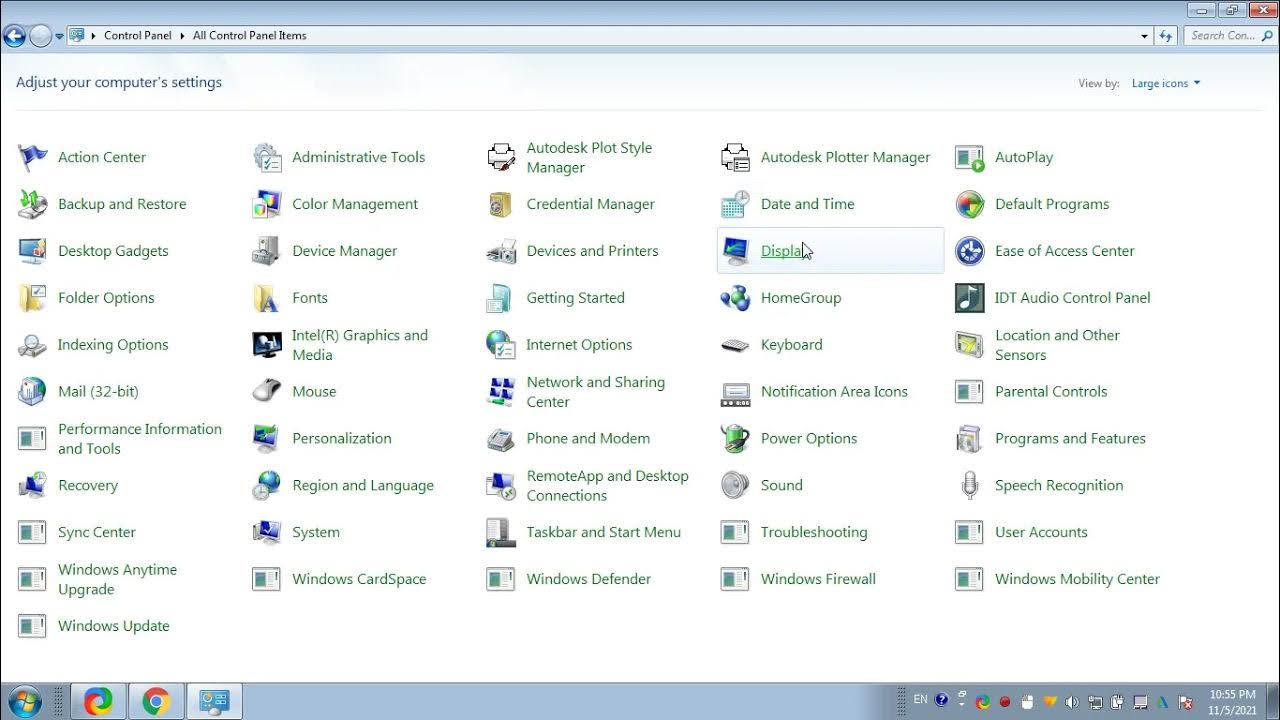
Task: Open the Programs and Features link
Action: coord(1070,439)
